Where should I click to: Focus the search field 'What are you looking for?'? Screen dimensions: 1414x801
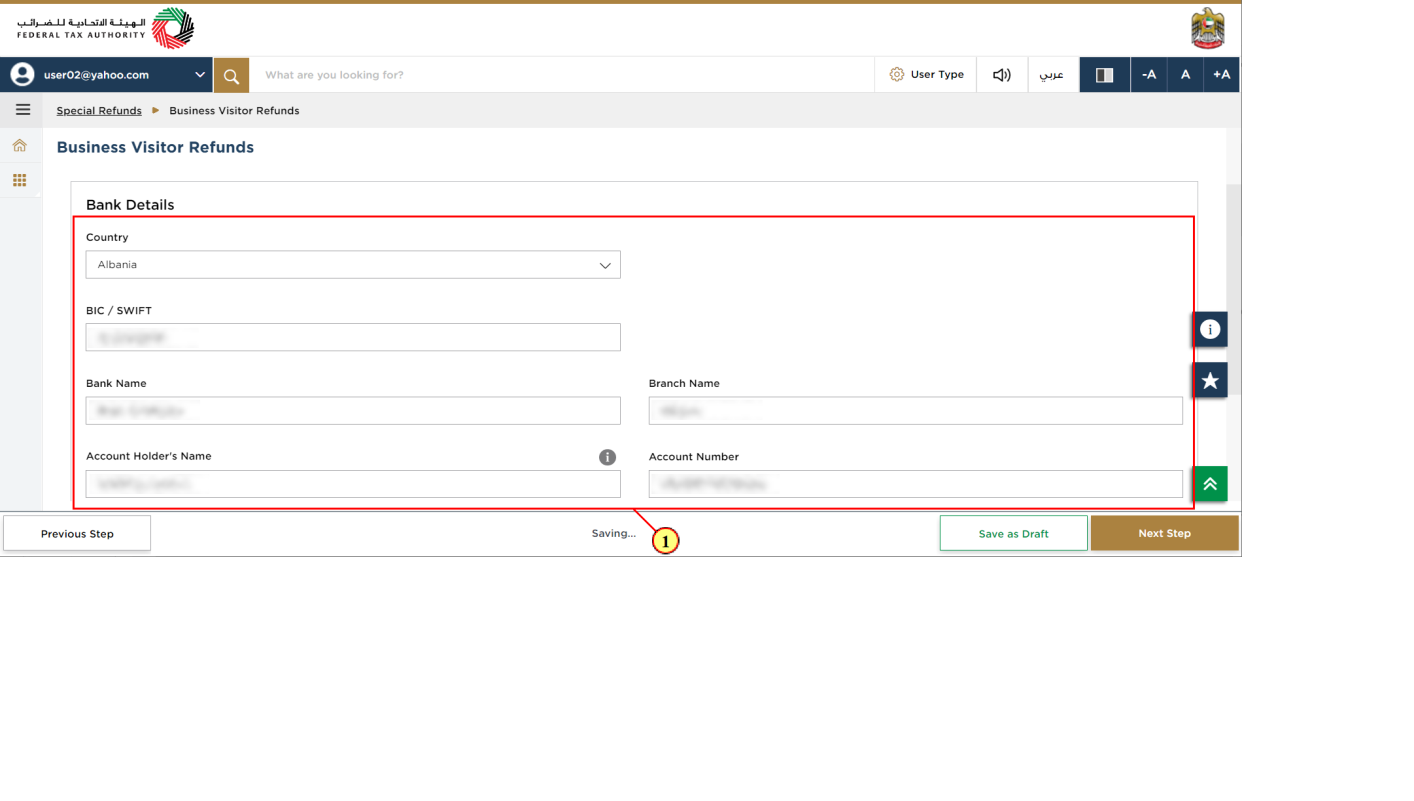pyautogui.click(x=562, y=75)
